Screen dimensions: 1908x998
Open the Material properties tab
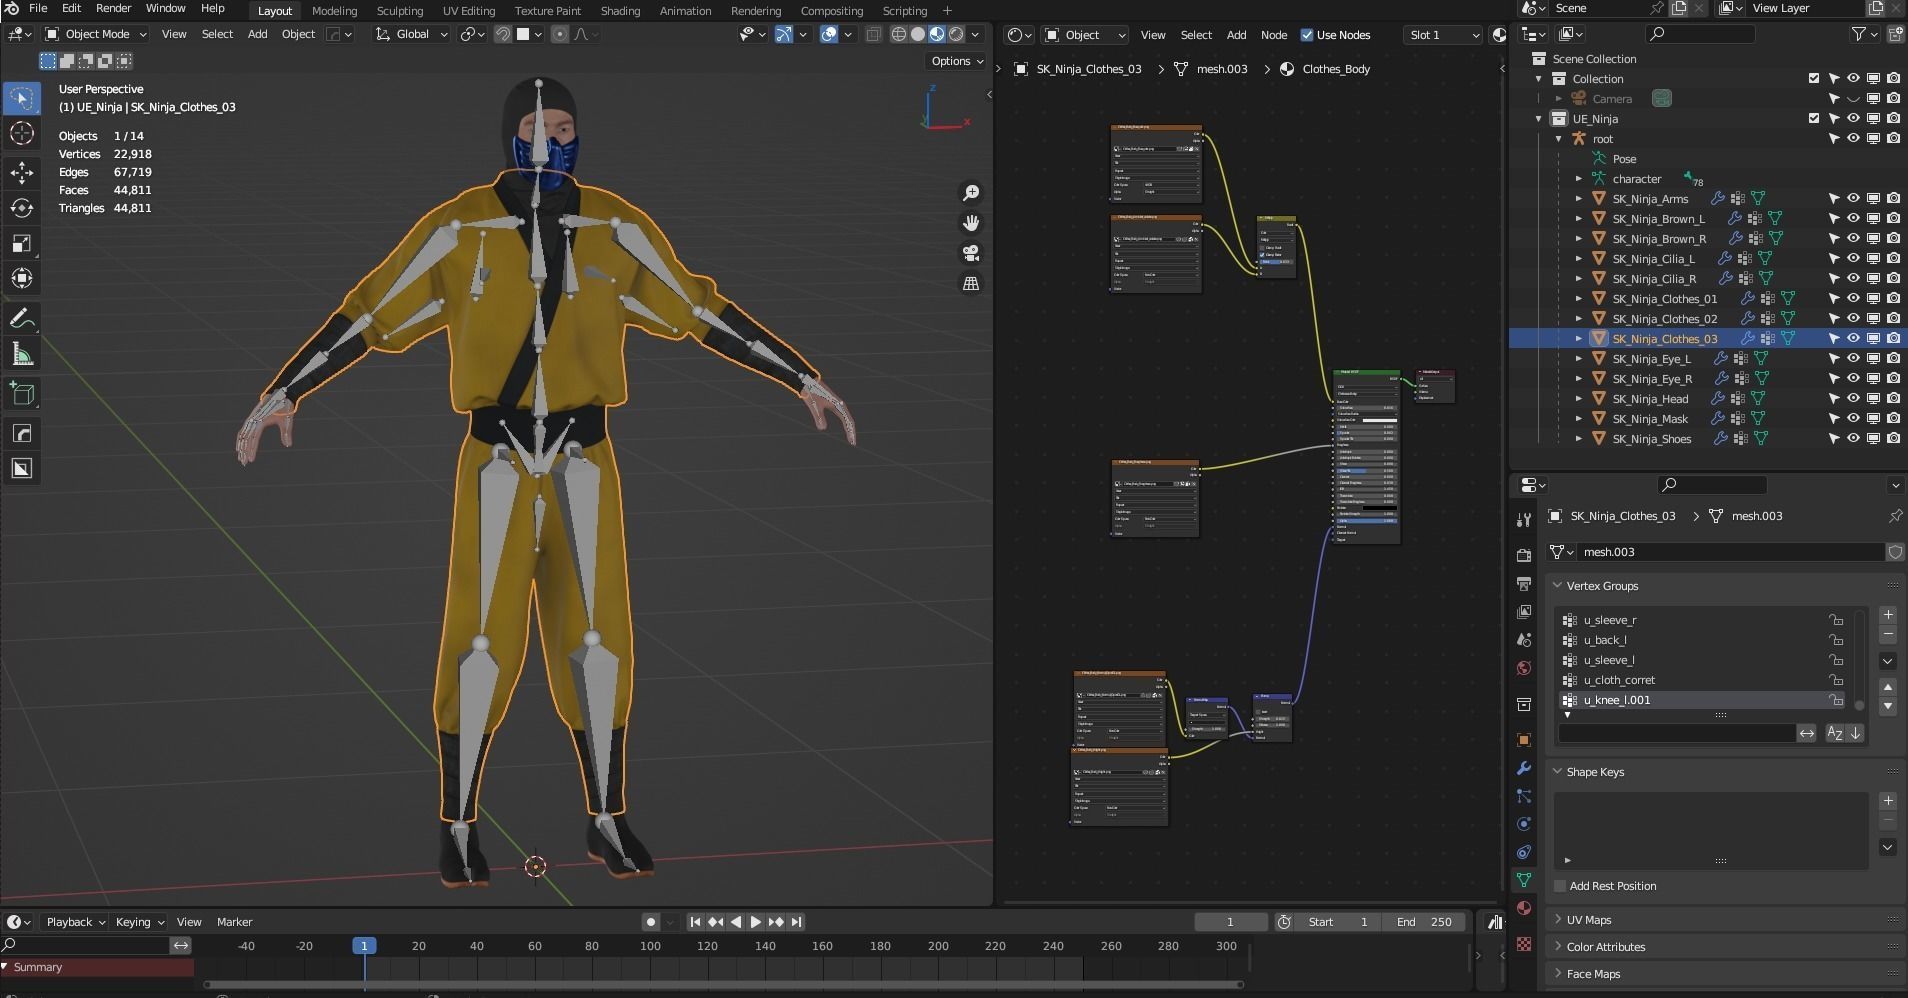pos(1524,908)
